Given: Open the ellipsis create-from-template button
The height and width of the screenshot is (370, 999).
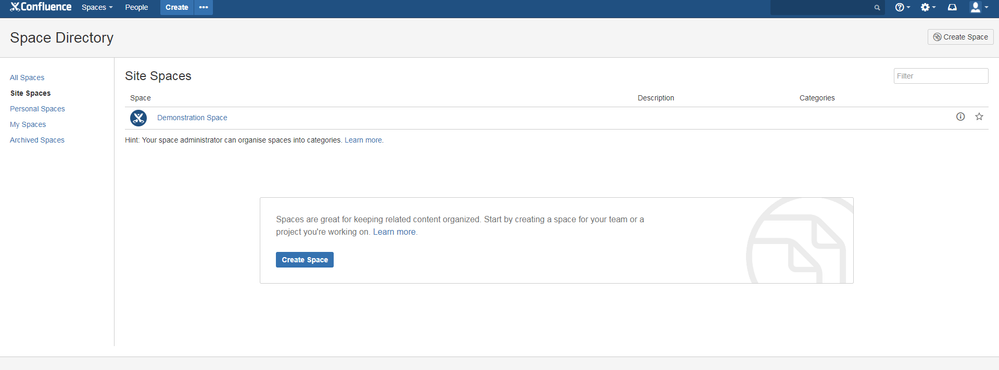Looking at the screenshot, I should click(x=204, y=8).
